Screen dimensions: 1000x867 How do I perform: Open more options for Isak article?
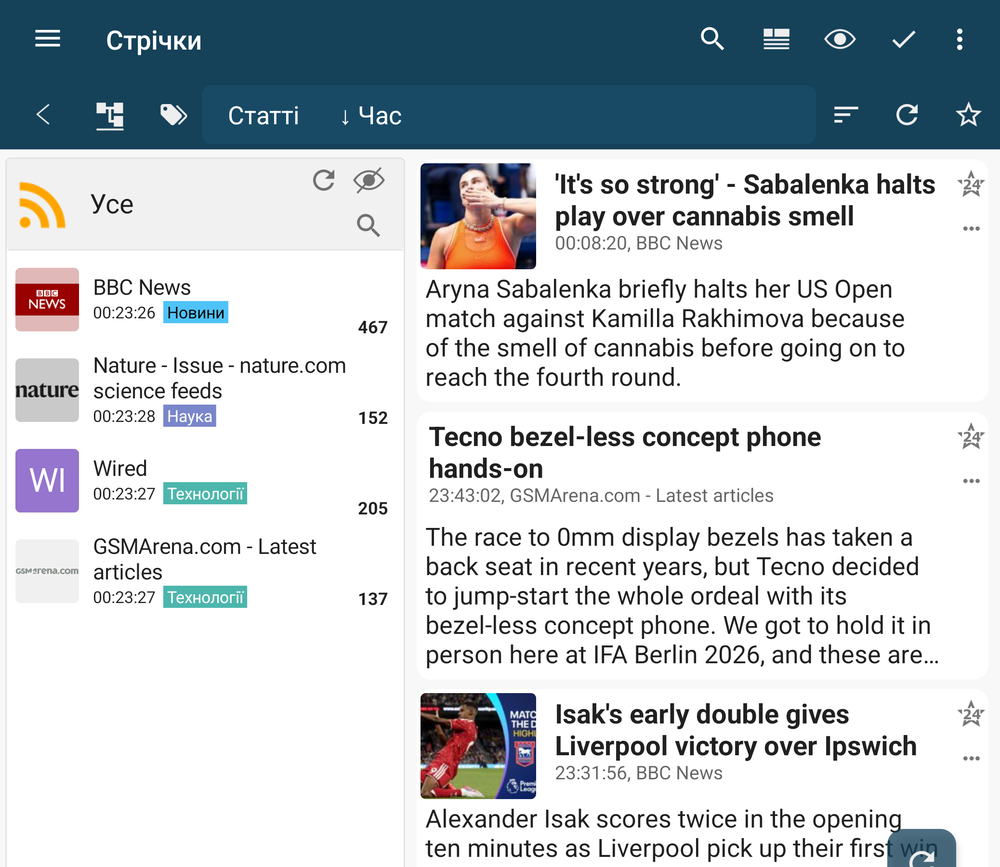click(971, 759)
